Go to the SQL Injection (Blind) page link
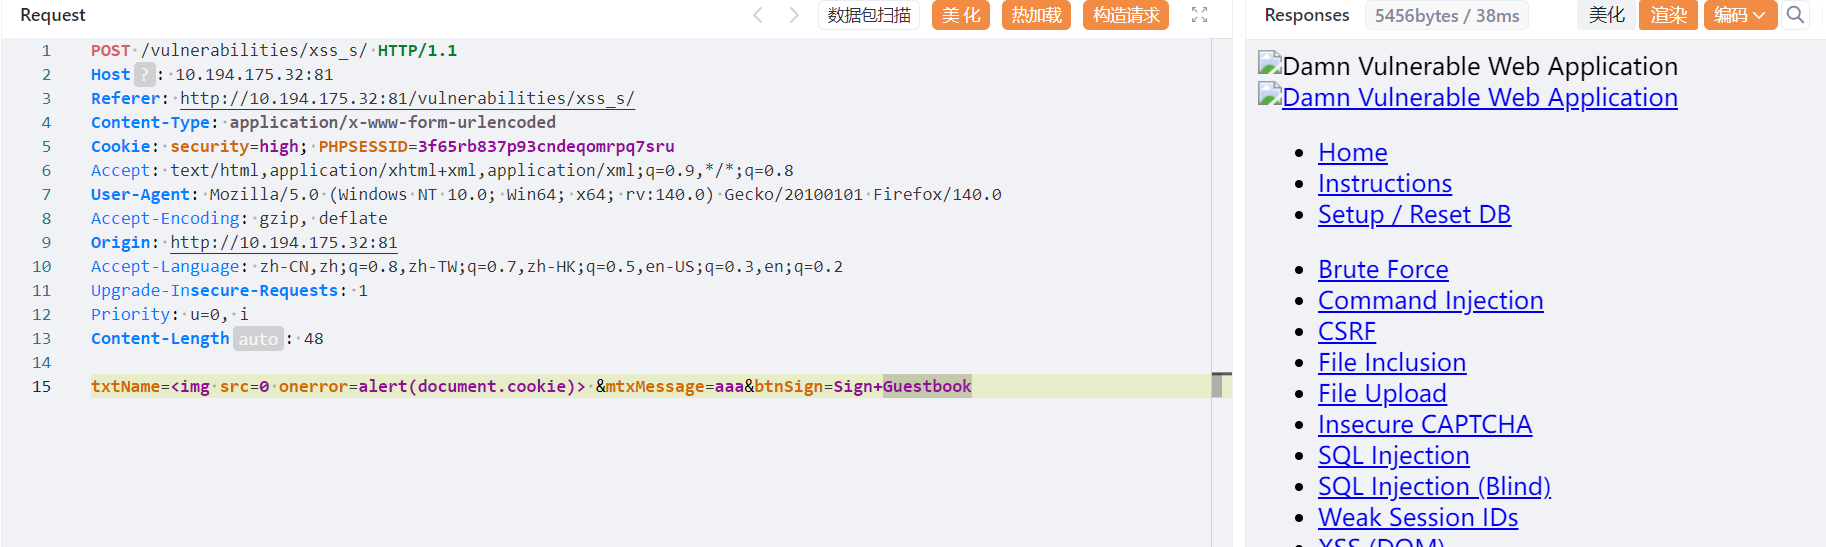This screenshot has height=547, width=1826. click(1433, 487)
